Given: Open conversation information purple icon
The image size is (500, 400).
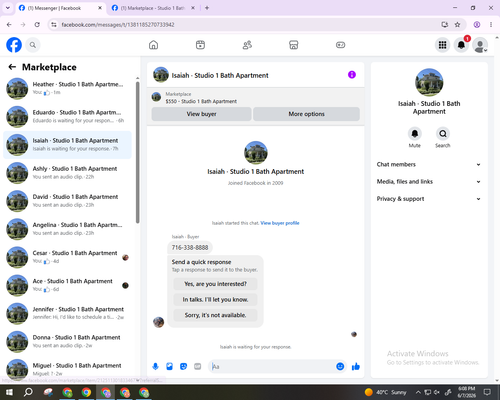Looking at the screenshot, I should click(x=352, y=75).
